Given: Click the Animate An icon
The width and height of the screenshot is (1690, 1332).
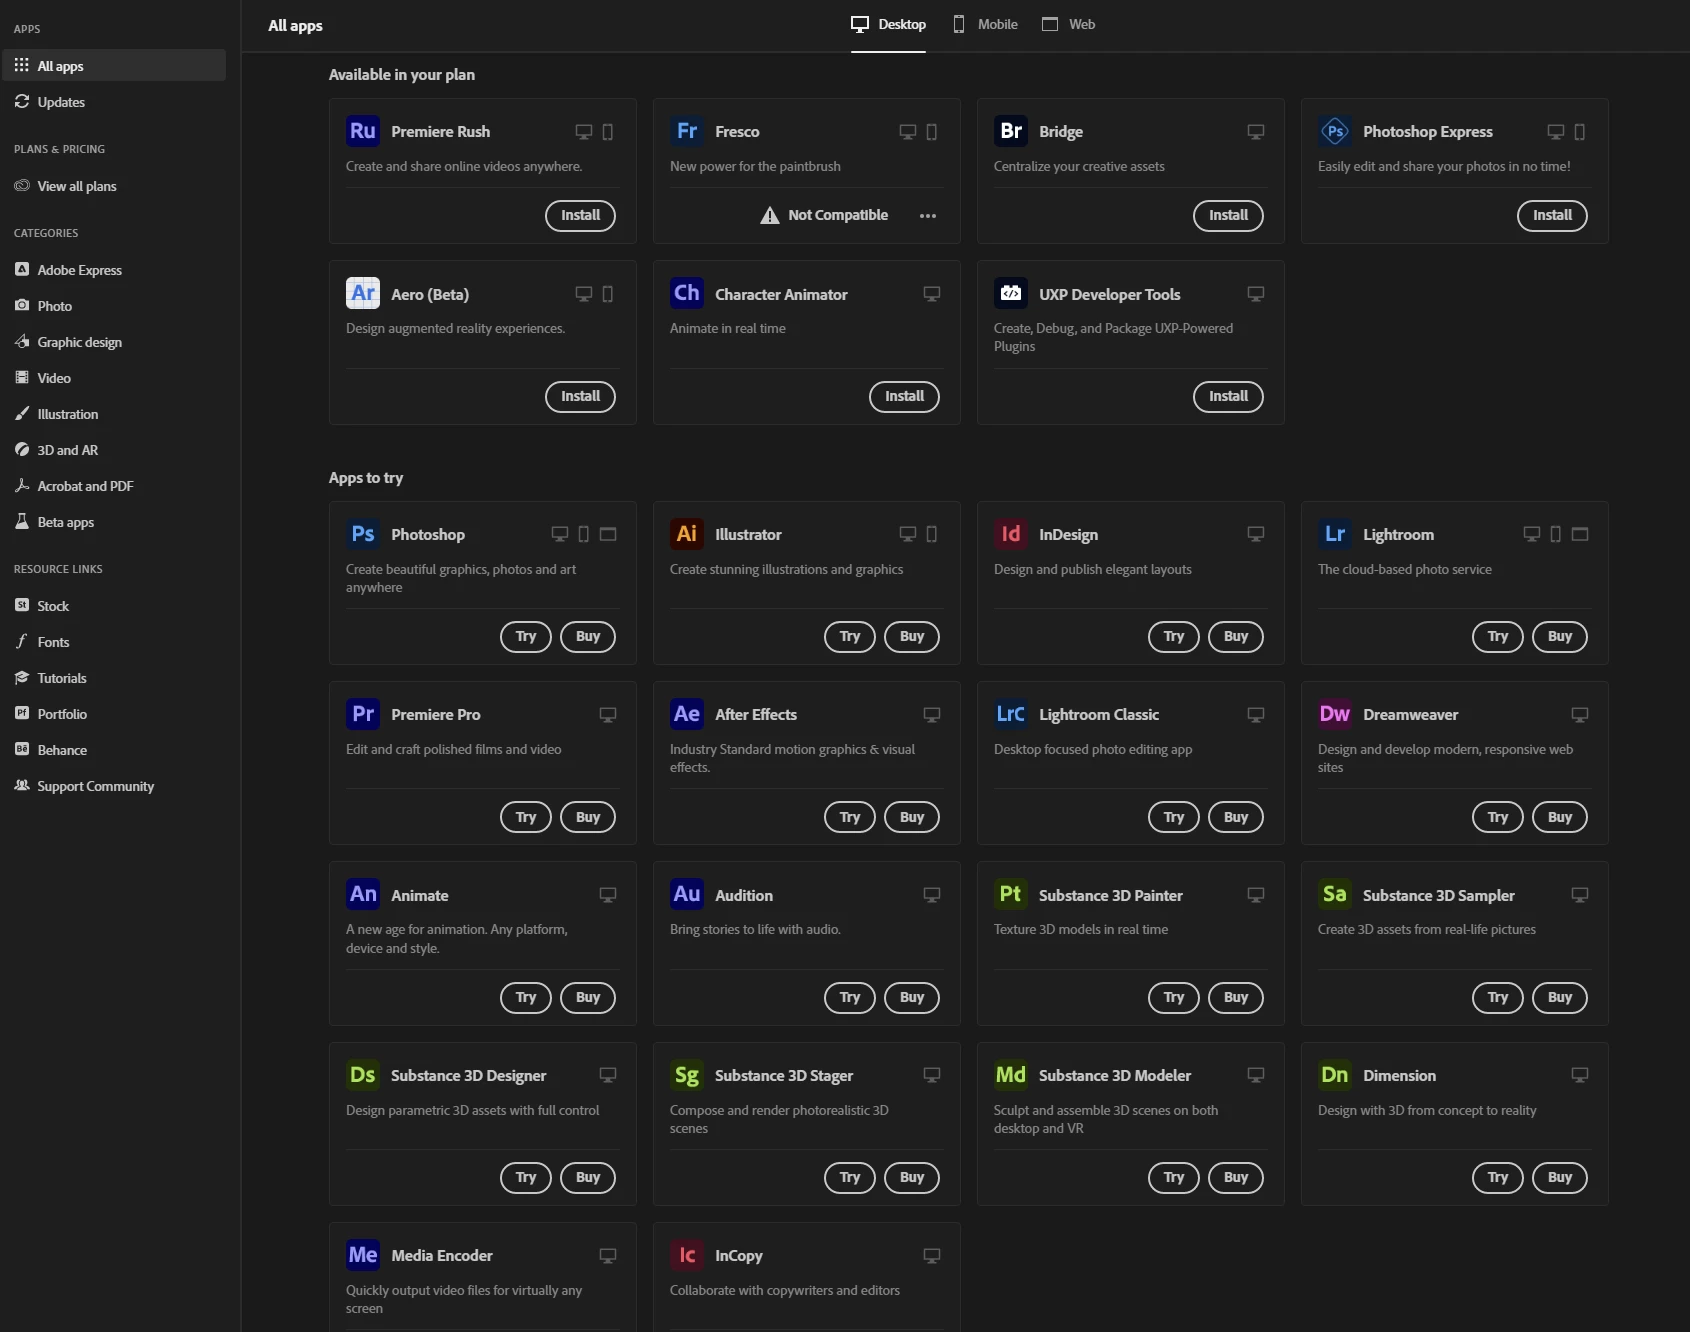Looking at the screenshot, I should (x=363, y=894).
